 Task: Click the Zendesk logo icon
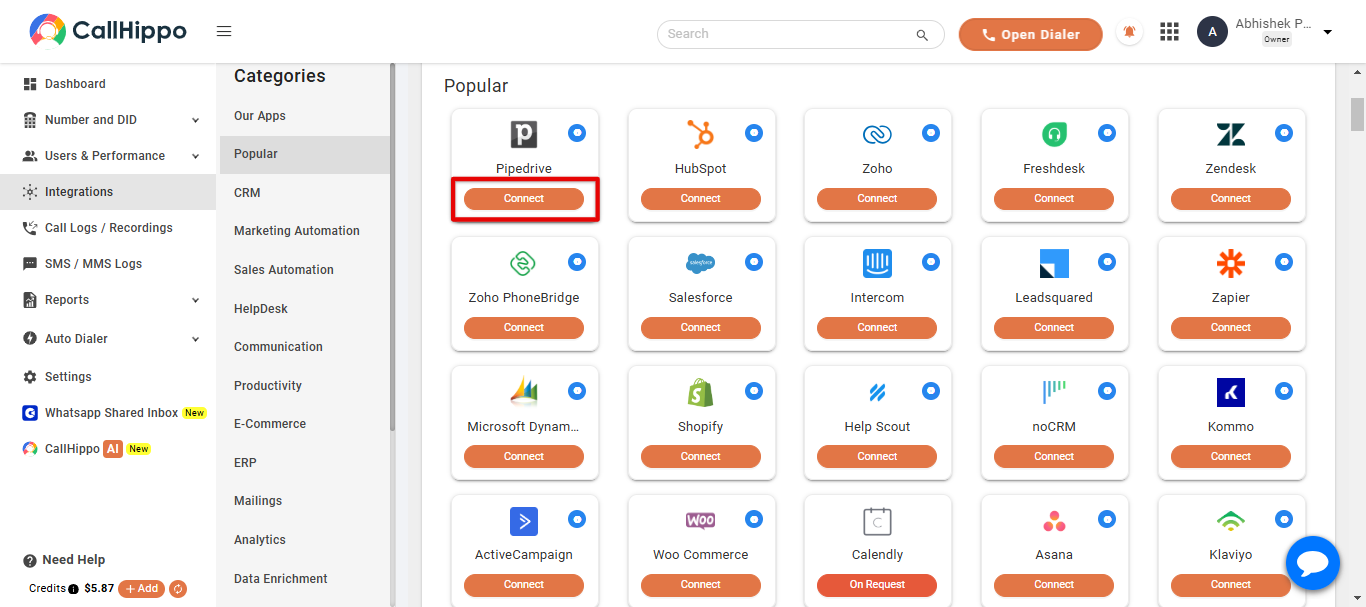tap(1231, 134)
